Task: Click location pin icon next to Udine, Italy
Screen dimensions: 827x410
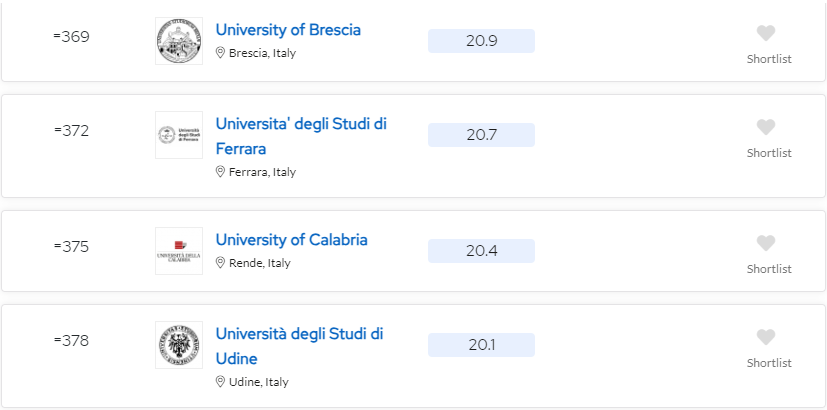Action: pyautogui.click(x=220, y=382)
